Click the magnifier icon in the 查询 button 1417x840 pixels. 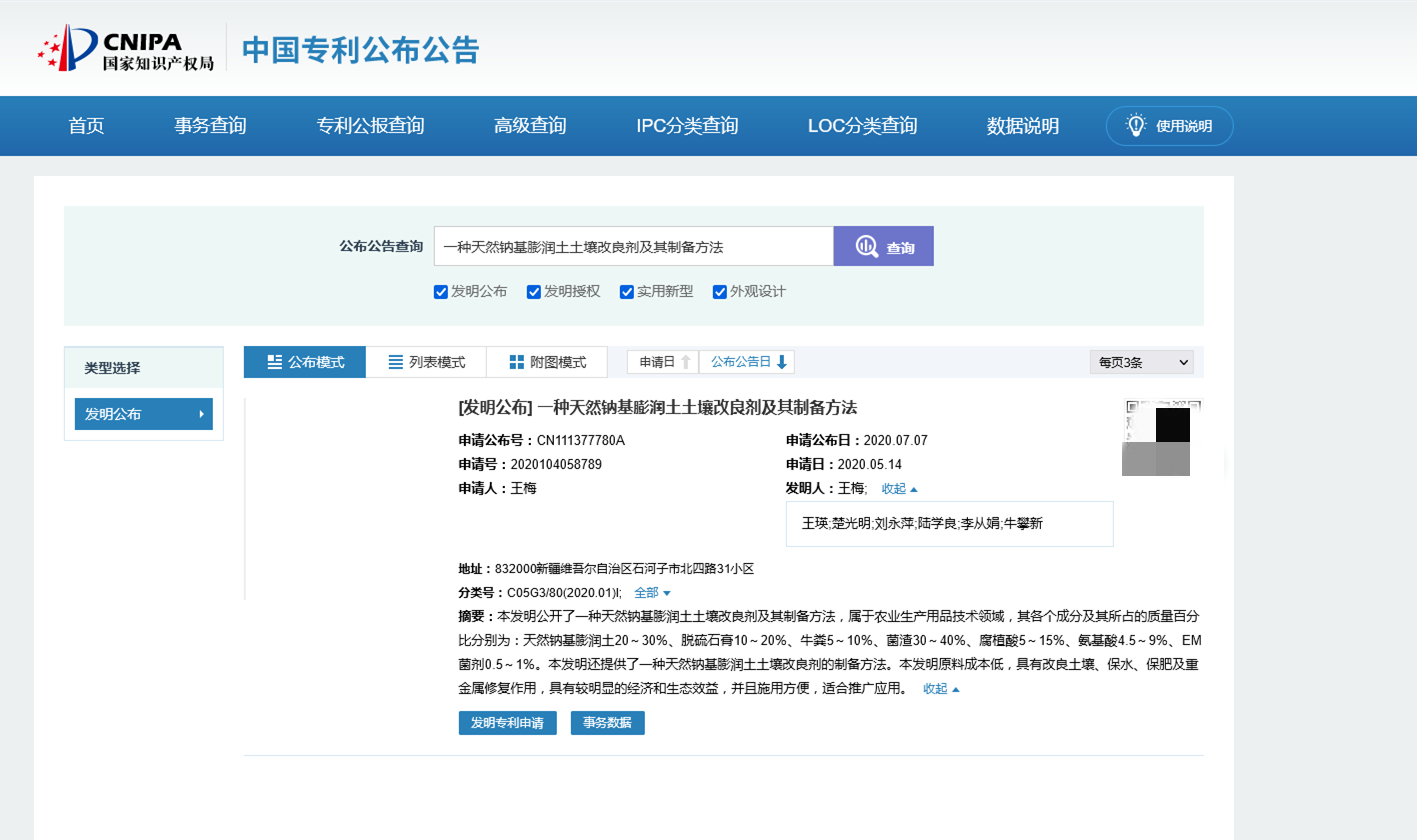coord(866,246)
